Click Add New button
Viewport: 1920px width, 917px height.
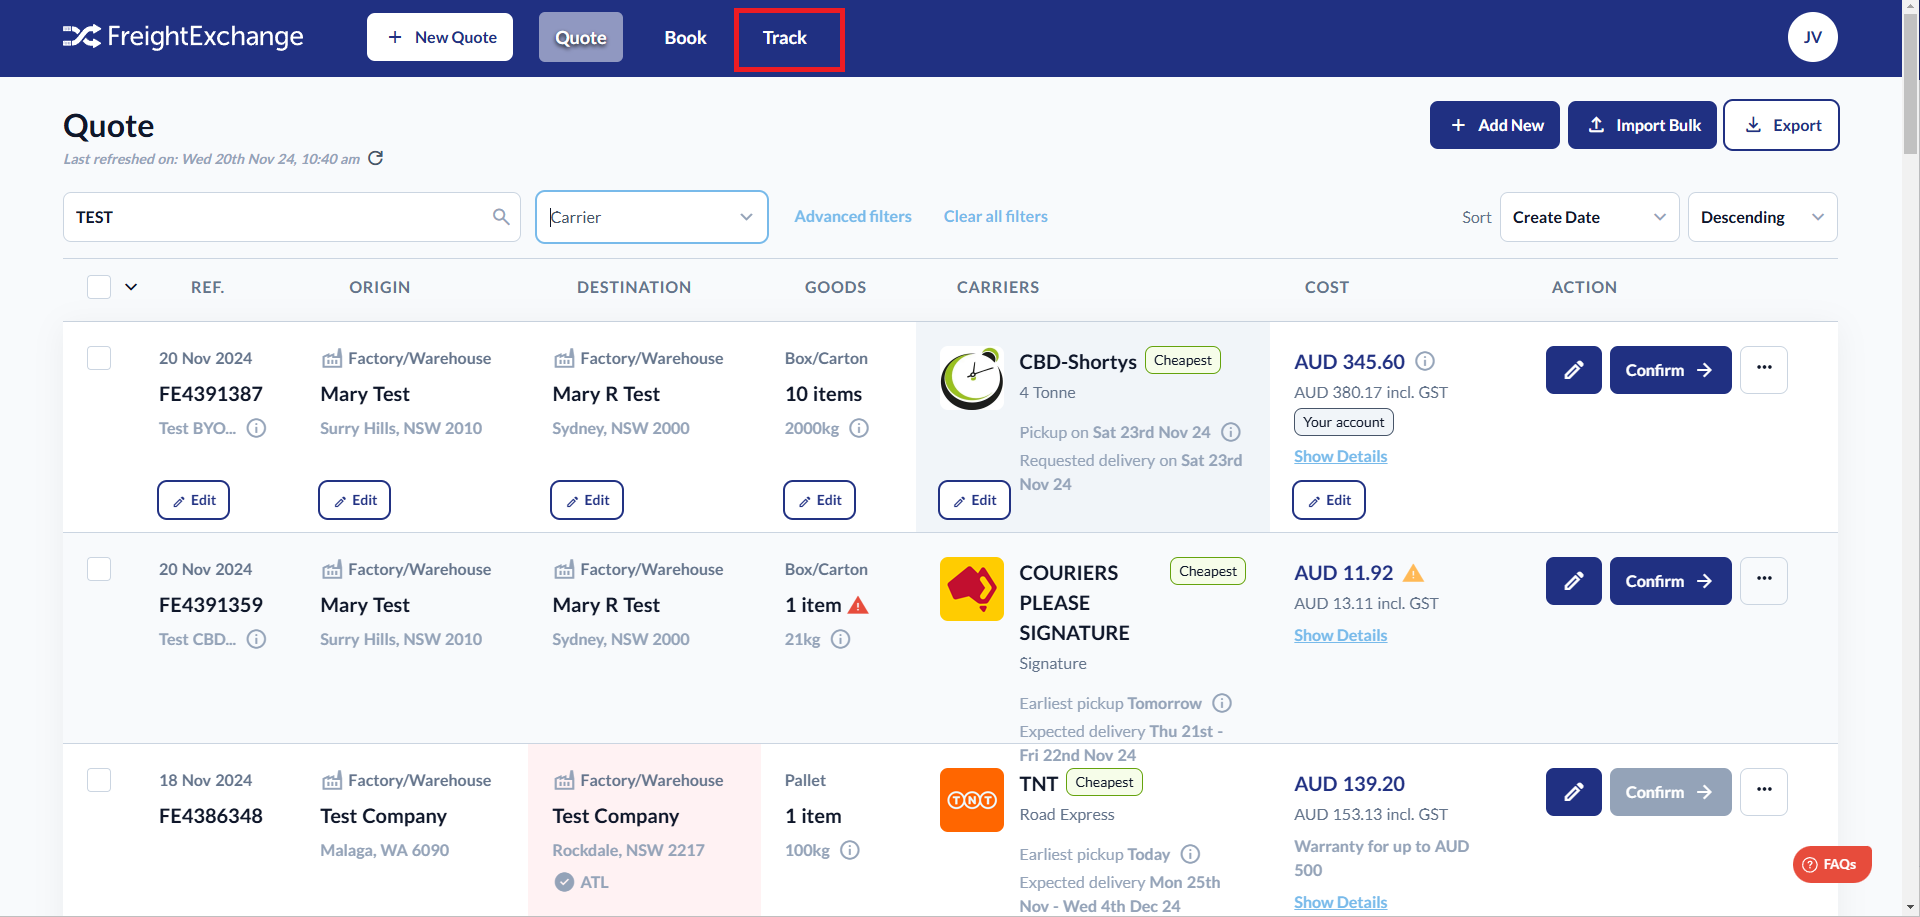pos(1495,125)
